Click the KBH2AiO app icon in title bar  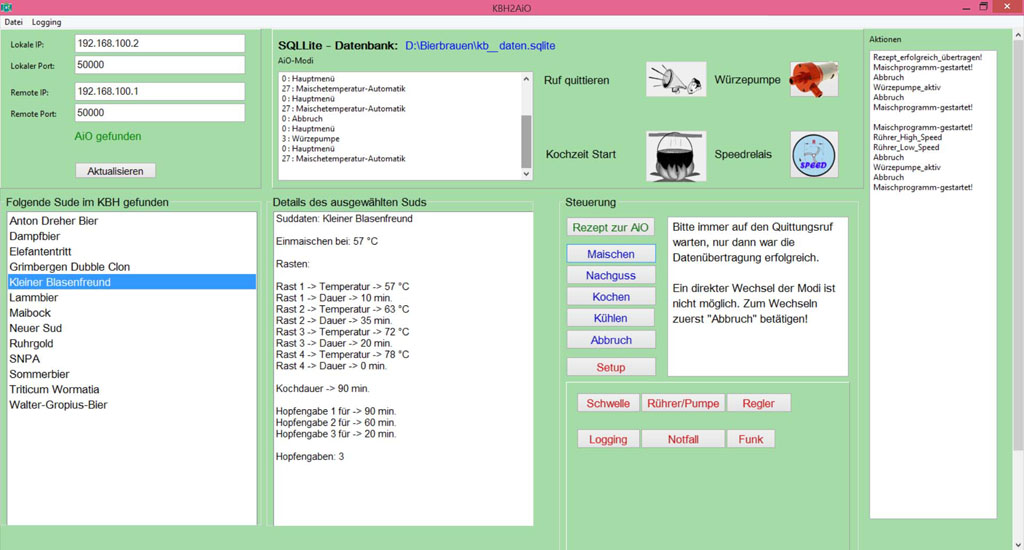pos(7,7)
